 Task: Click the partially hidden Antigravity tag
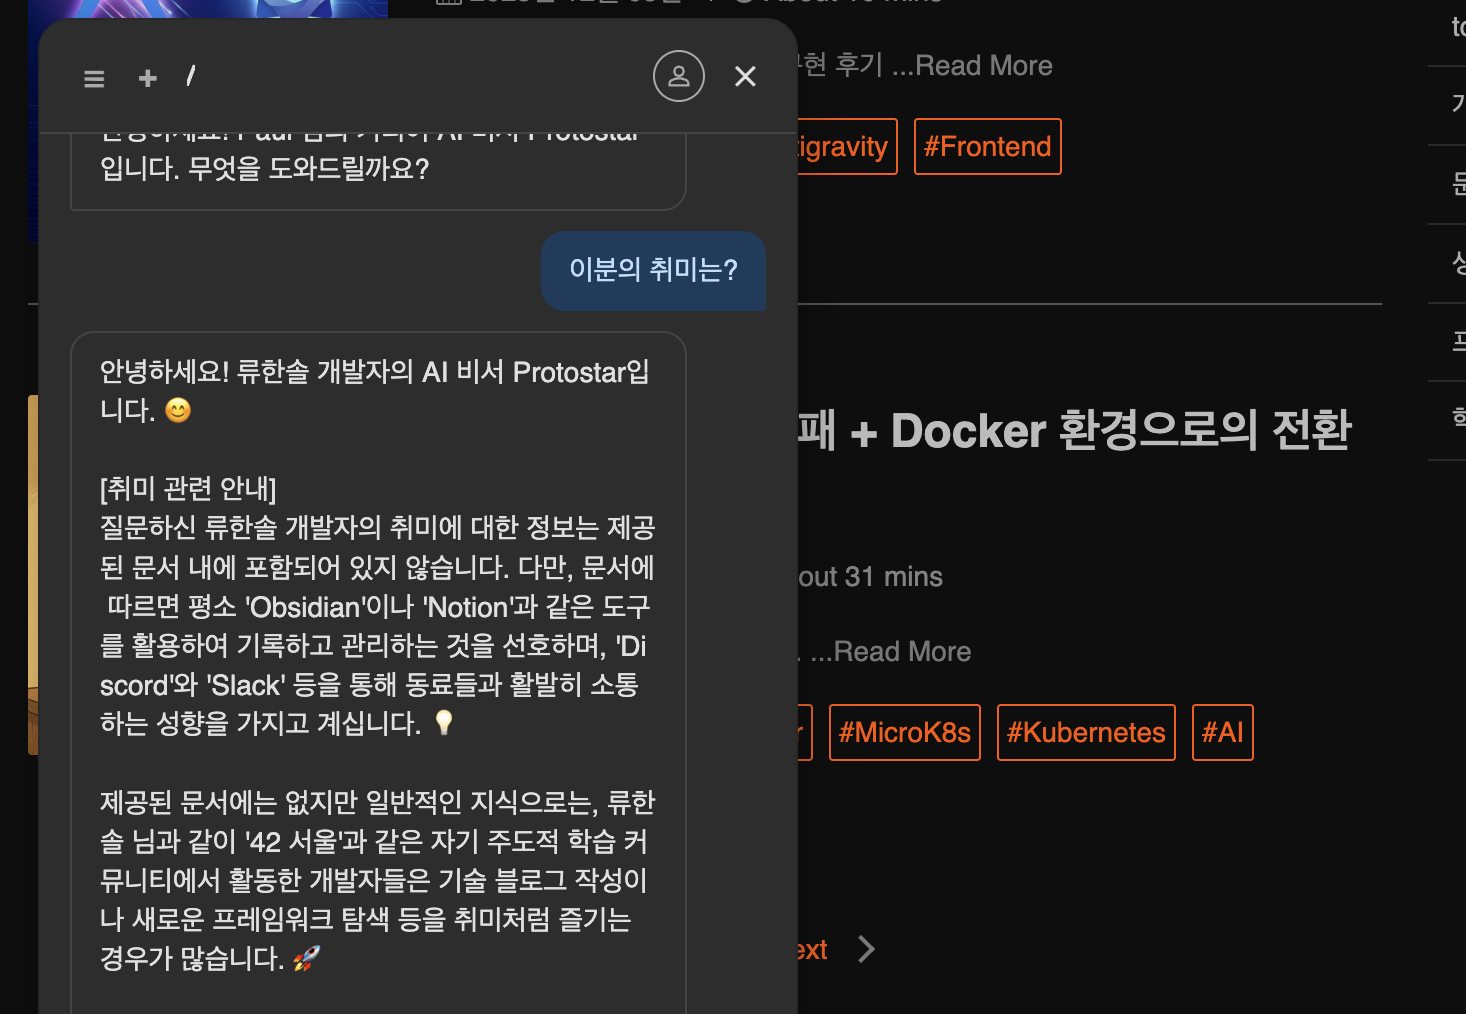(845, 147)
